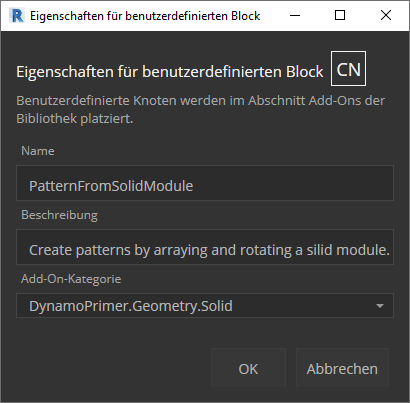Expand the Add-On-Kategorie dropdown arrow
The height and width of the screenshot is (403, 410).
tap(380, 306)
